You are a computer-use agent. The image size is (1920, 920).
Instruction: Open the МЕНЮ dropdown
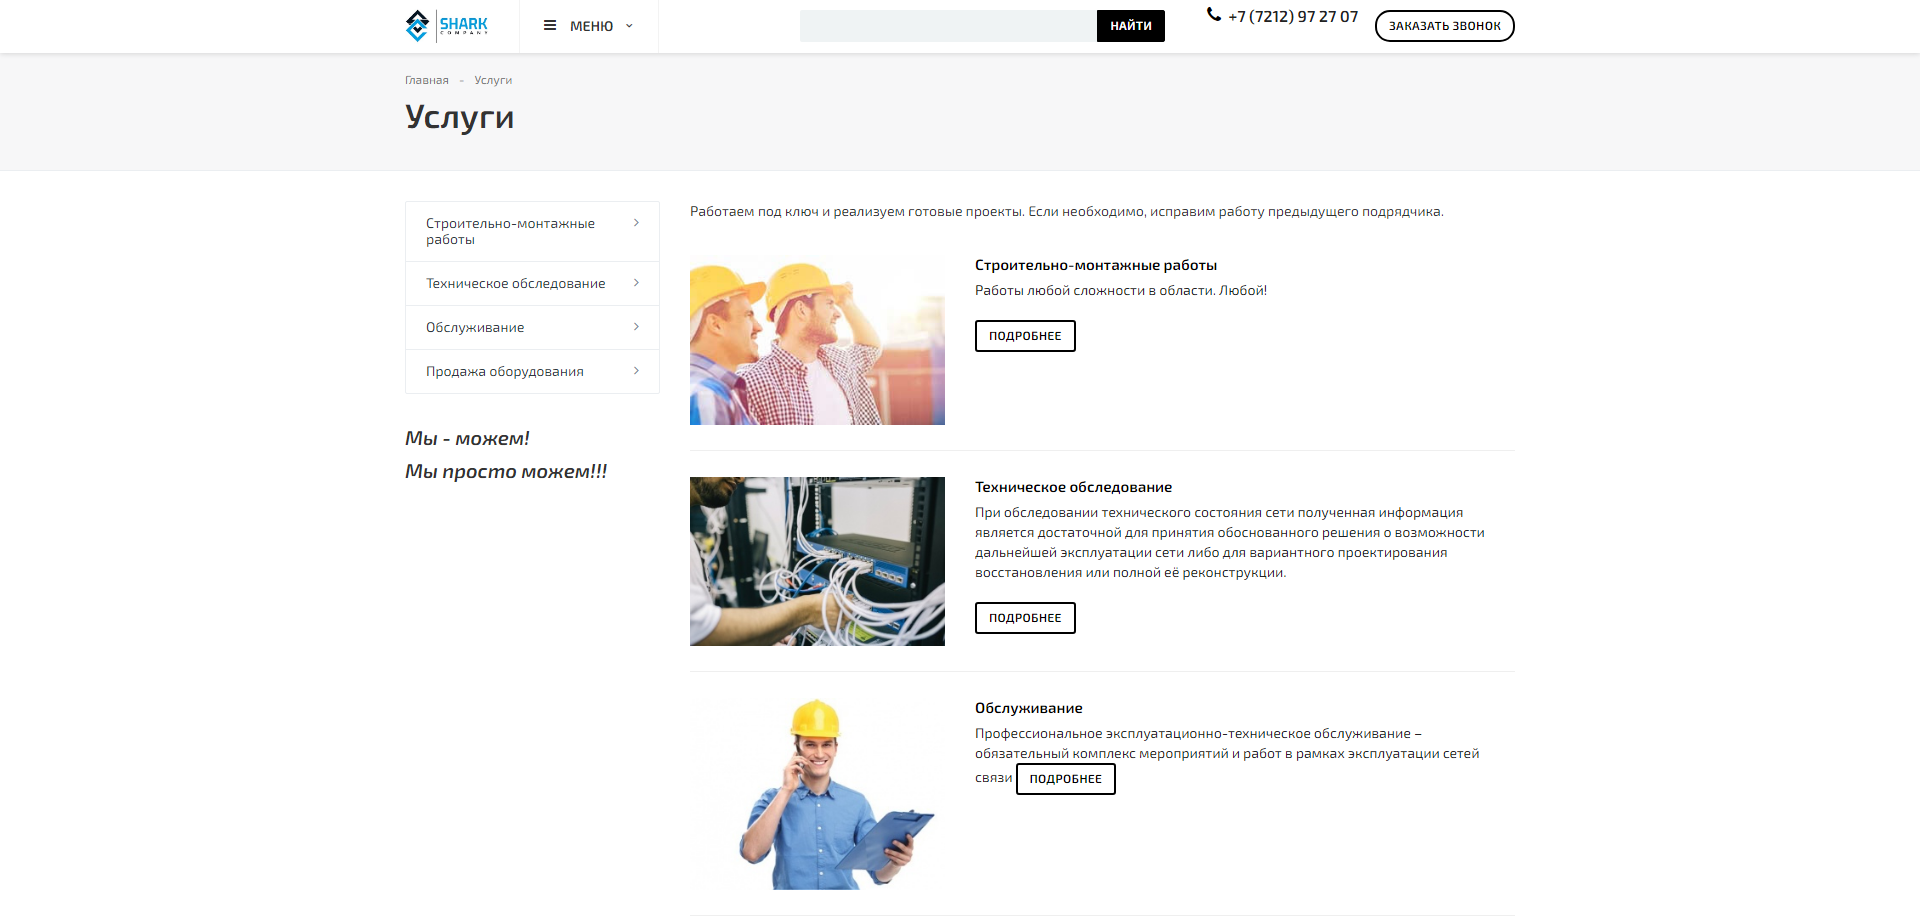(x=588, y=26)
